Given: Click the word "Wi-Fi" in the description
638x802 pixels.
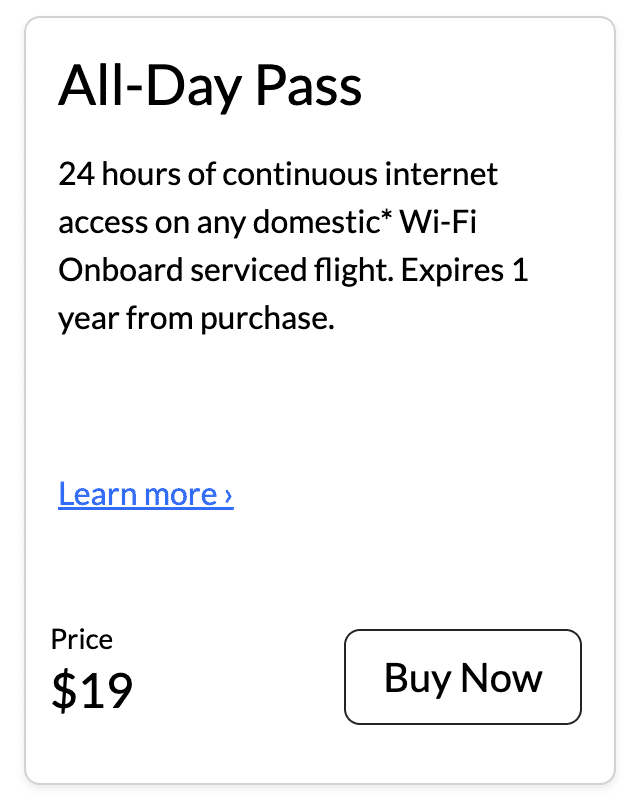Looking at the screenshot, I should (x=437, y=223).
